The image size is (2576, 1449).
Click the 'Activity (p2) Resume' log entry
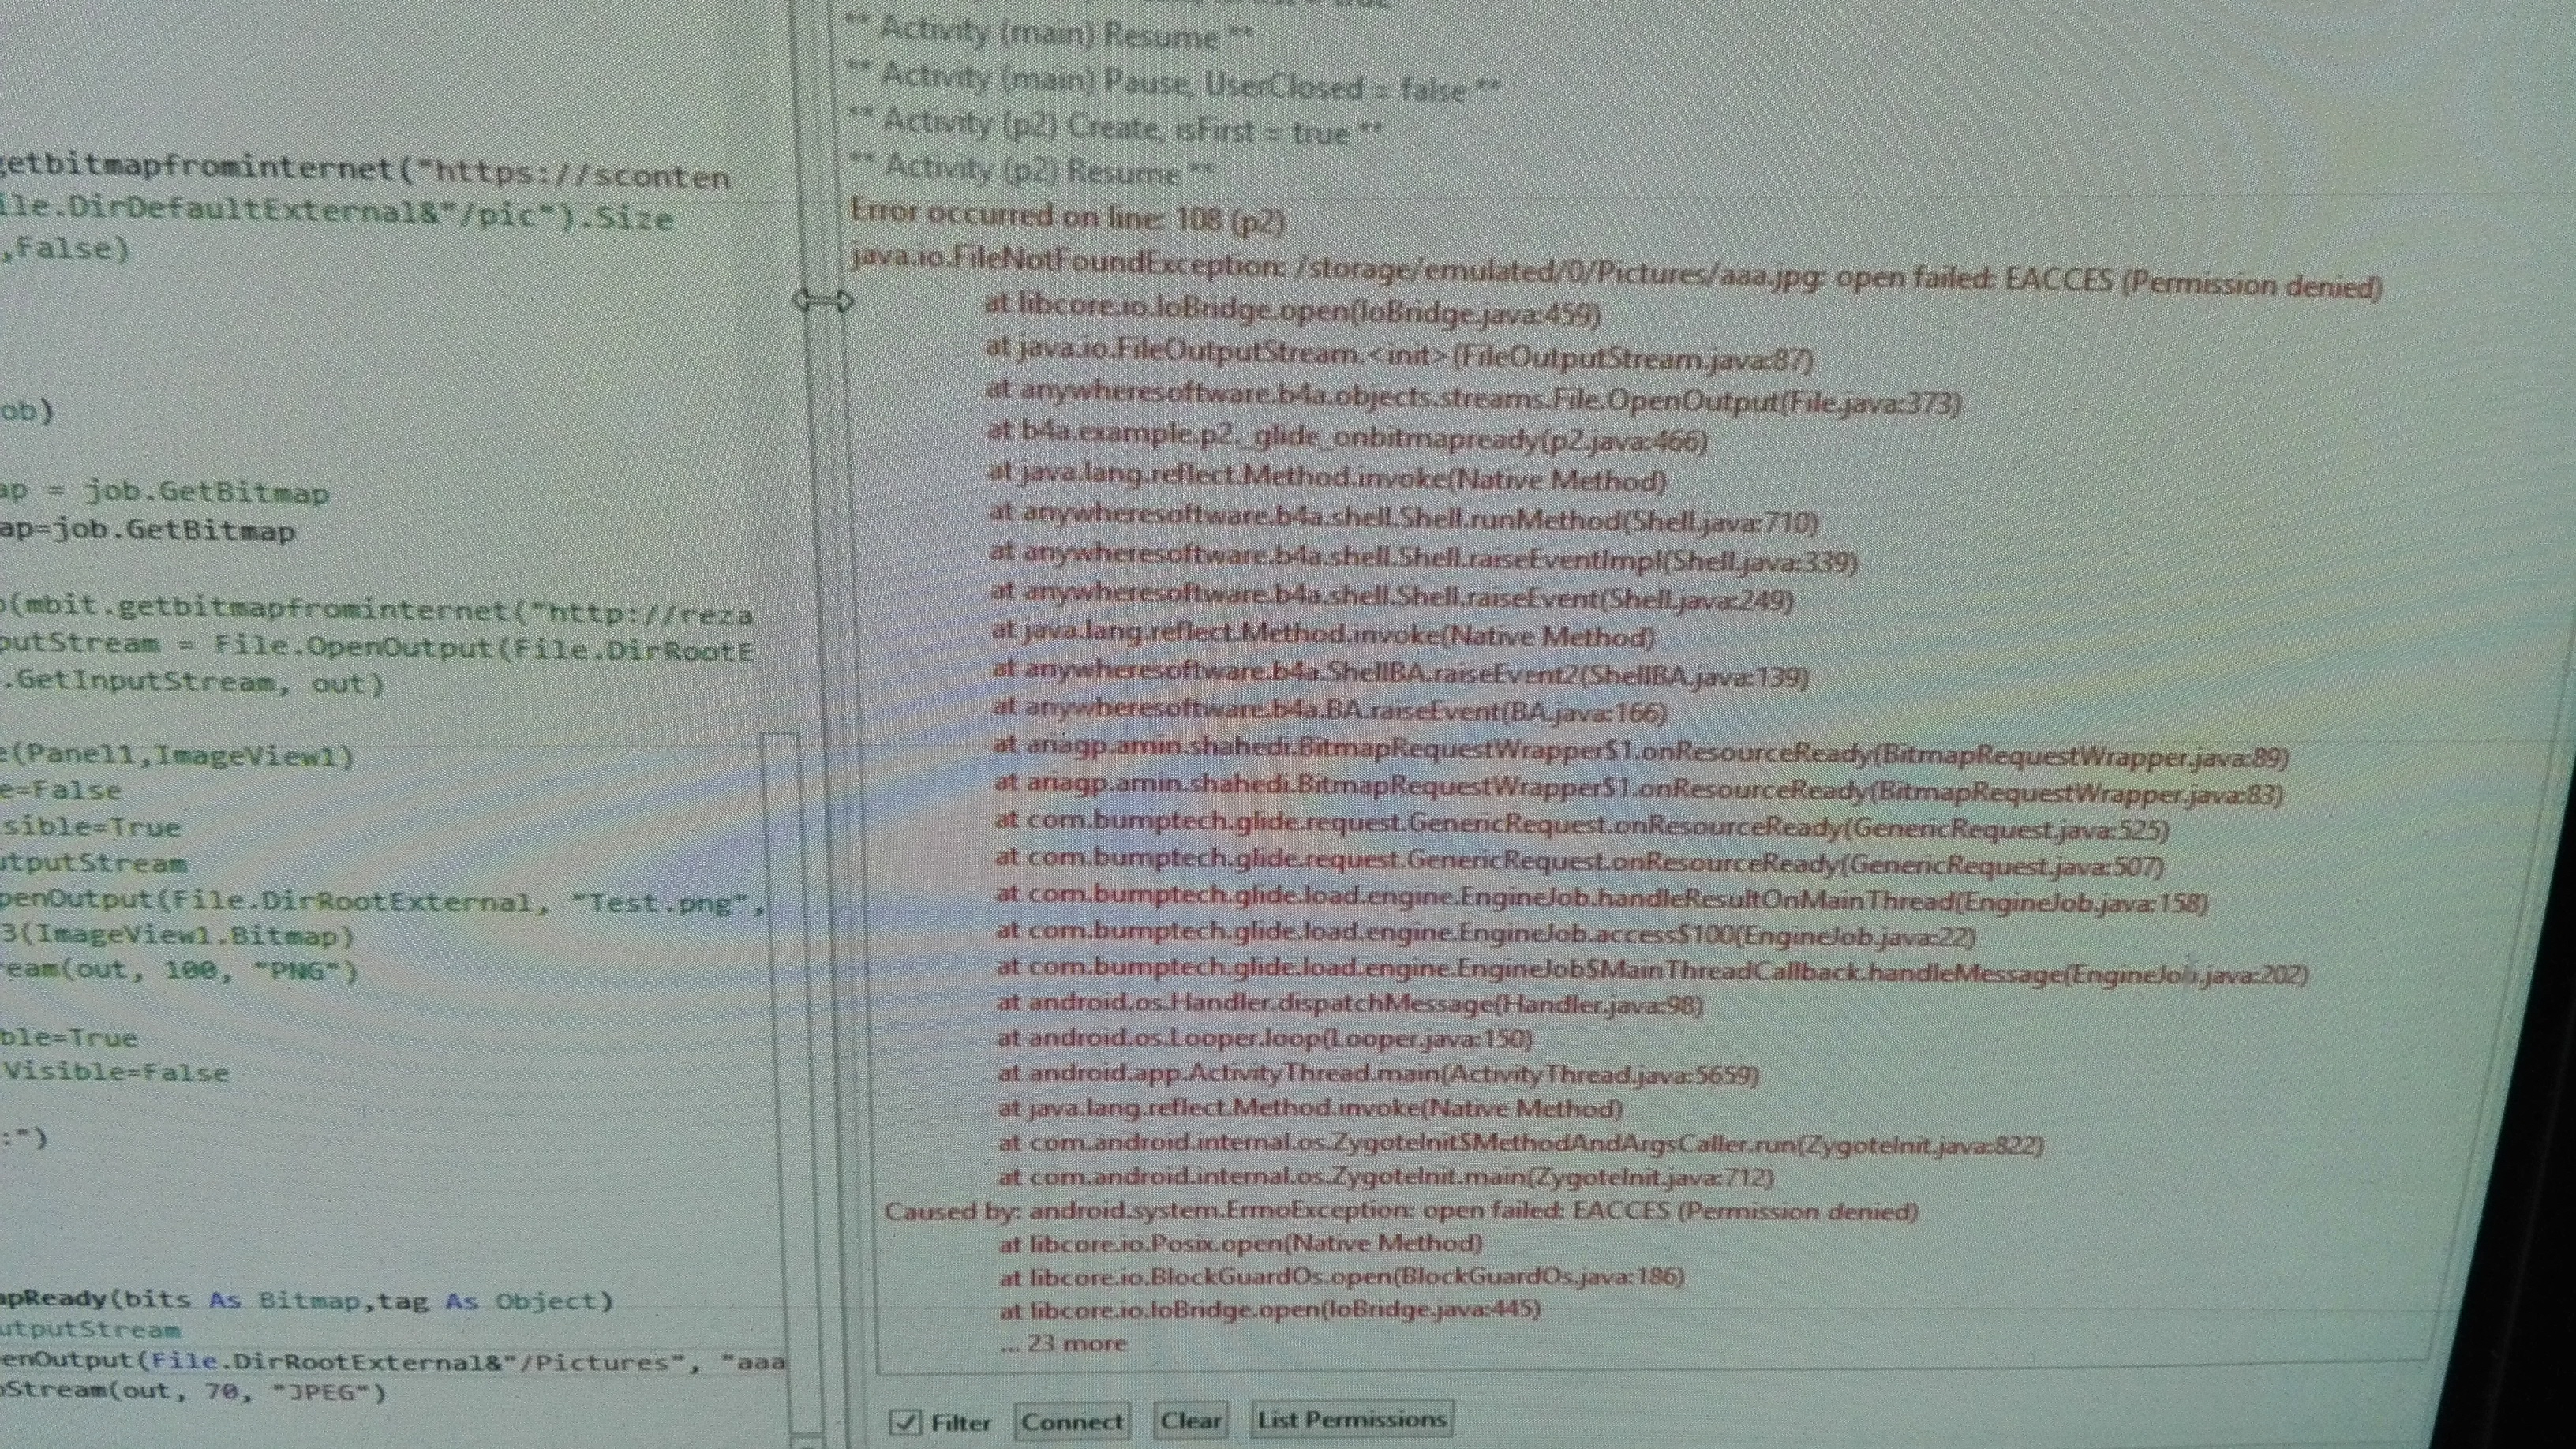[x=1046, y=170]
